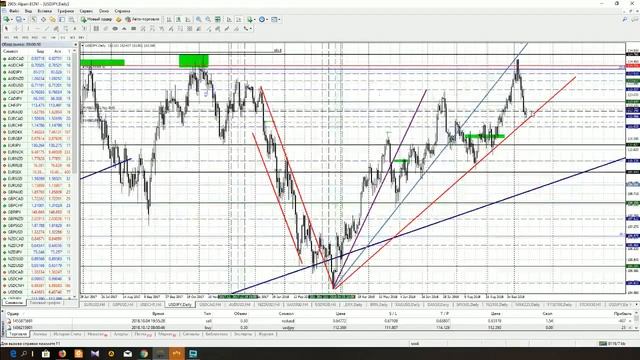Click the Zoom In magnifier icon
Viewport: 640px width, 360px height.
click(198, 19)
